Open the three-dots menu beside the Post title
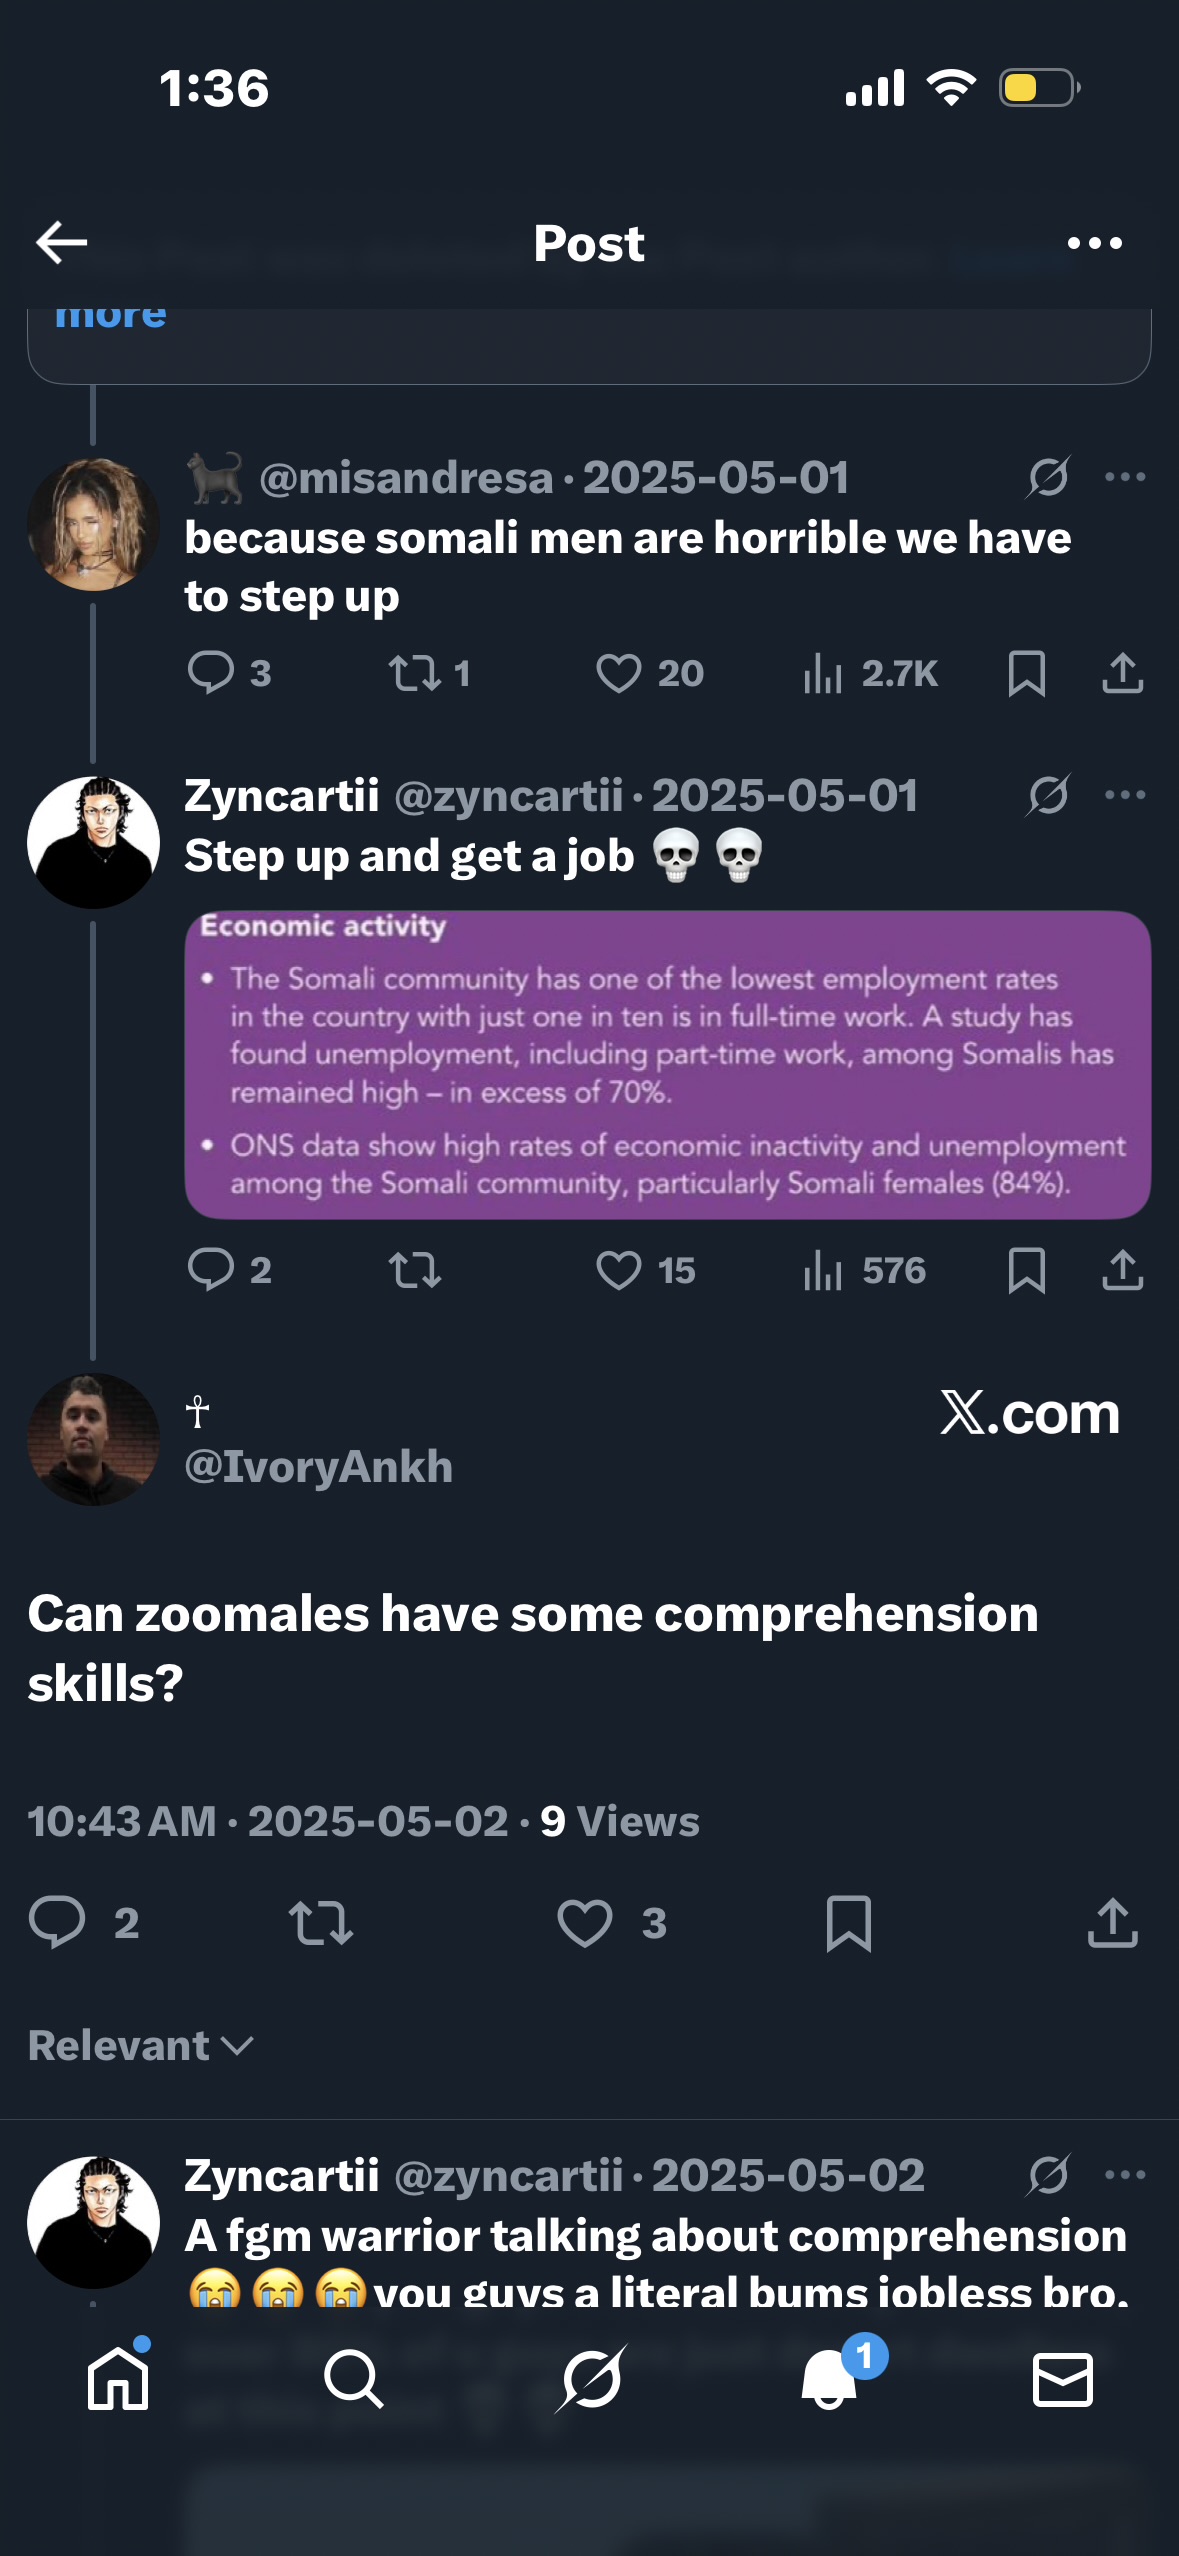1179x2556 pixels. click(x=1094, y=243)
